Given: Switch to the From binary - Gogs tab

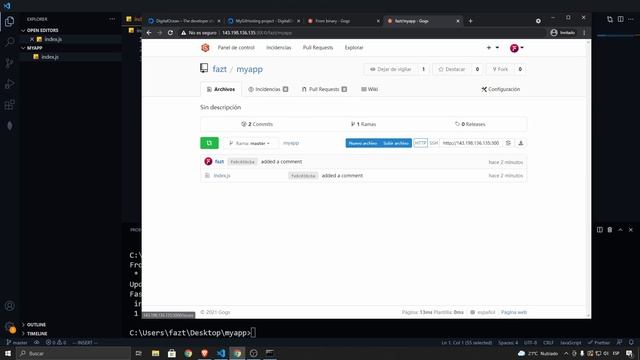Looking at the screenshot, I should pyautogui.click(x=342, y=21).
